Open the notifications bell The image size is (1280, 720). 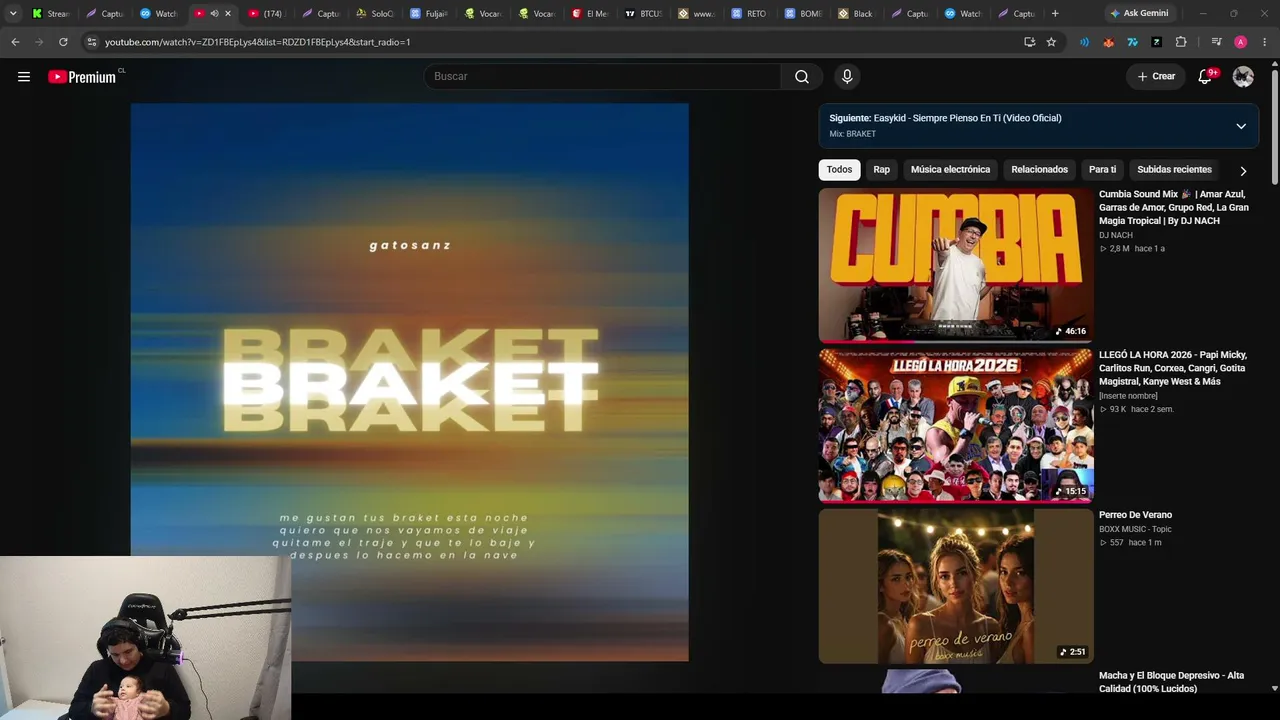click(x=1206, y=76)
